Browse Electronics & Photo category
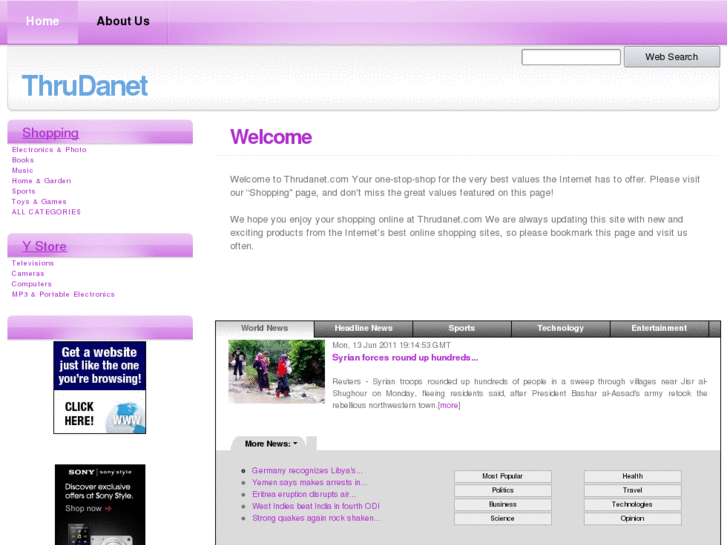 point(49,149)
